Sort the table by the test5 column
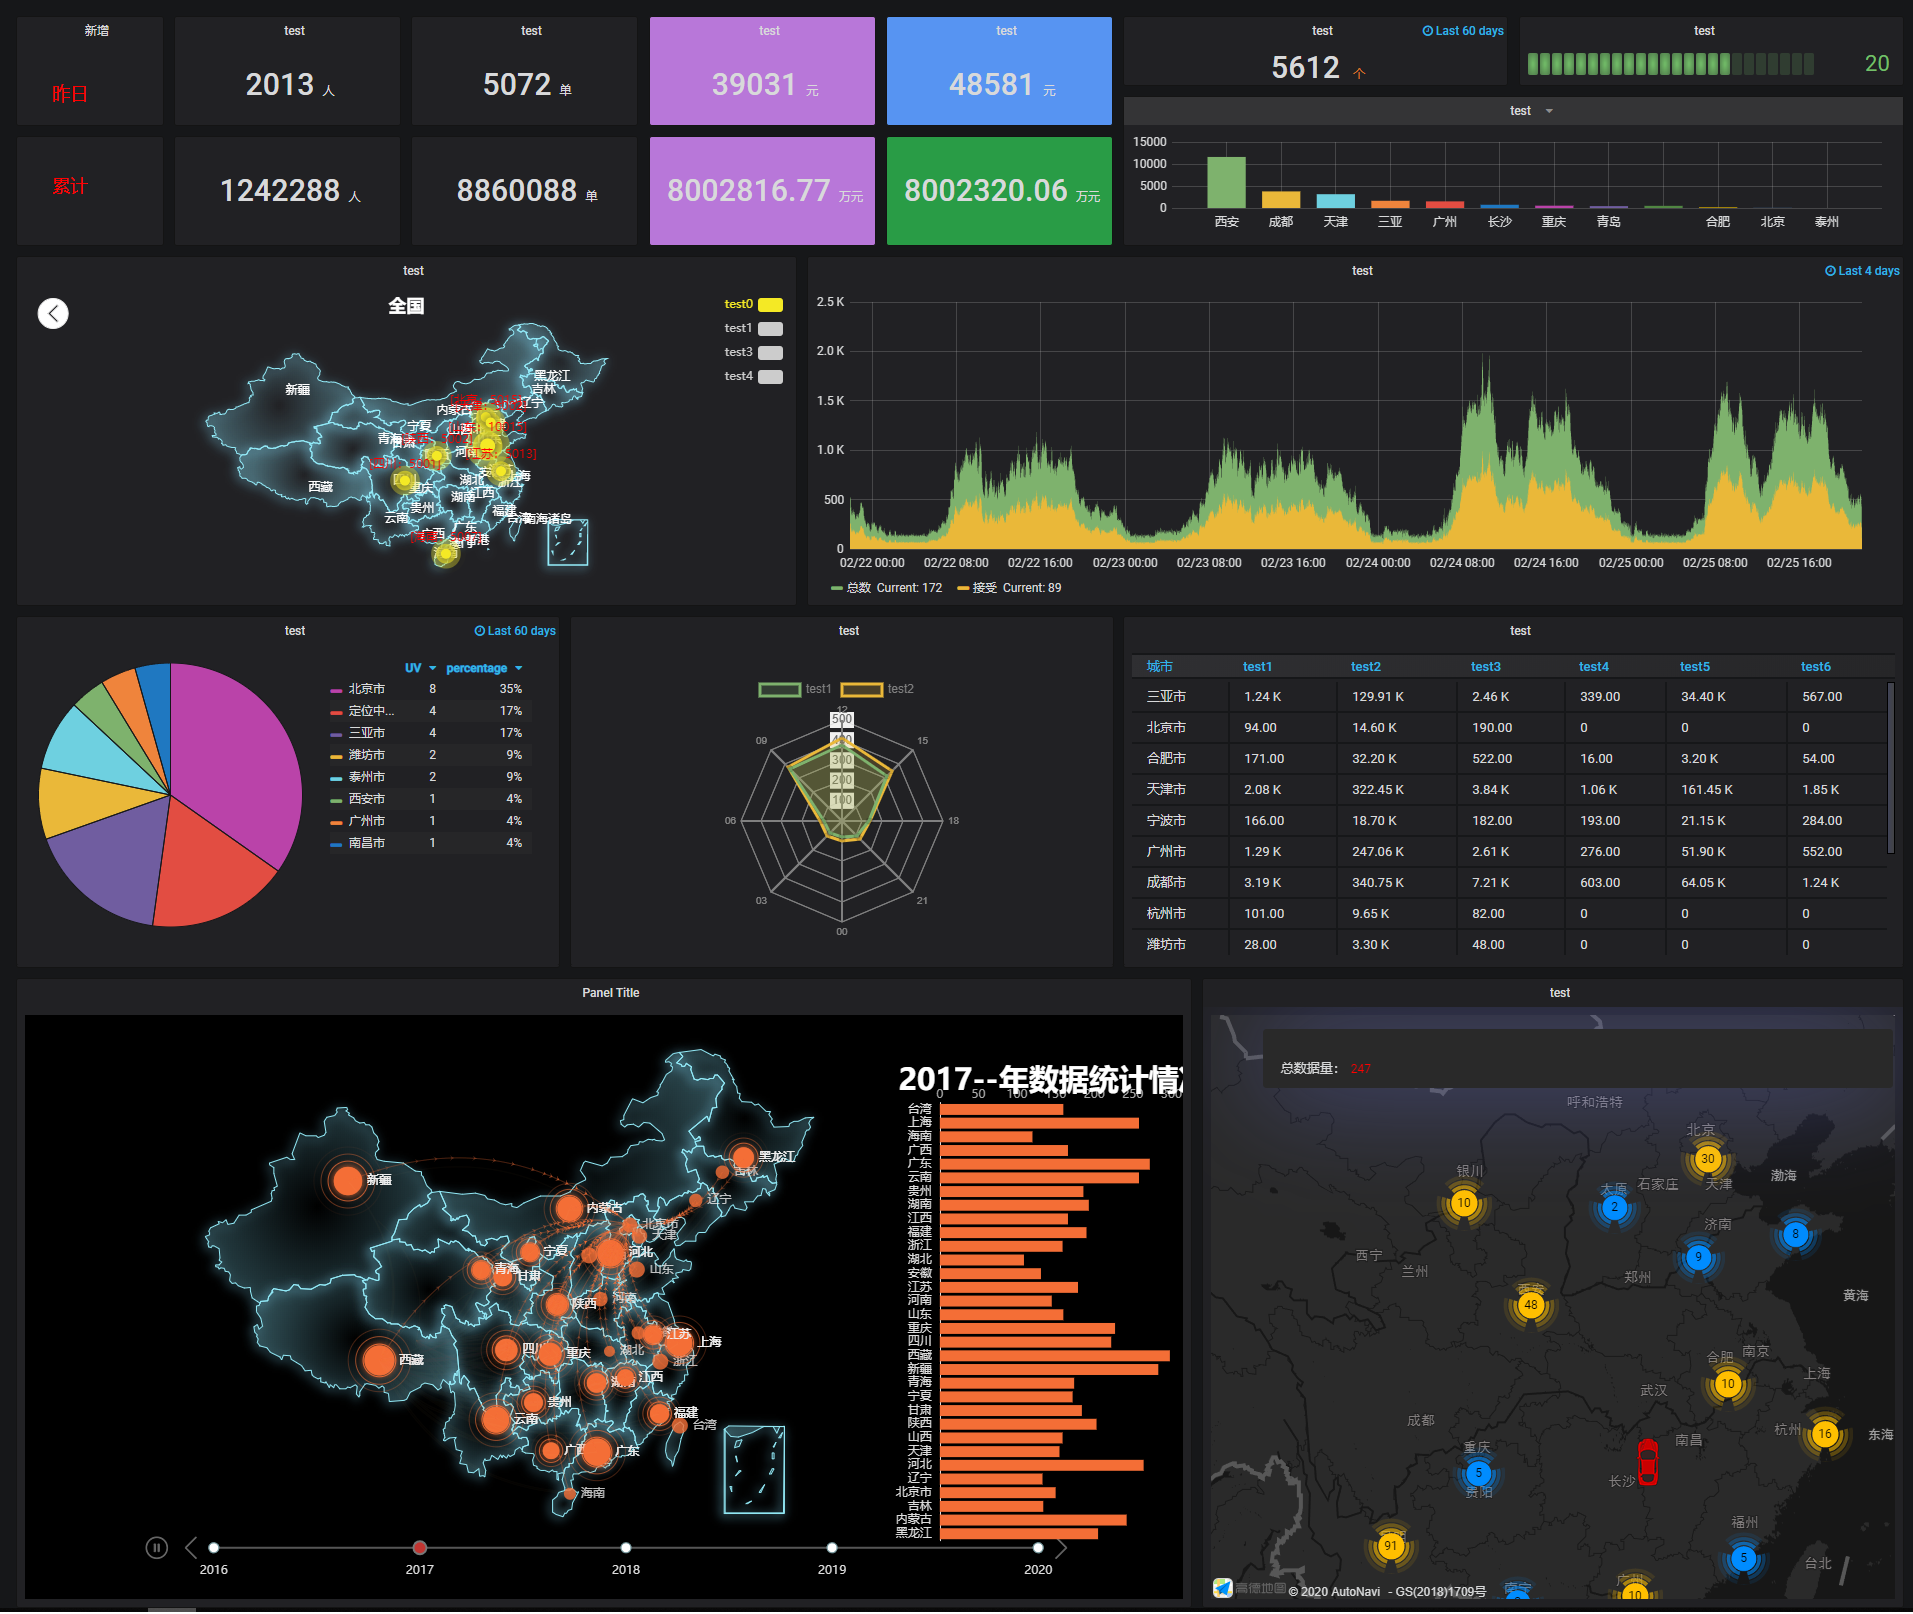The height and width of the screenshot is (1614, 1913). click(x=1694, y=666)
